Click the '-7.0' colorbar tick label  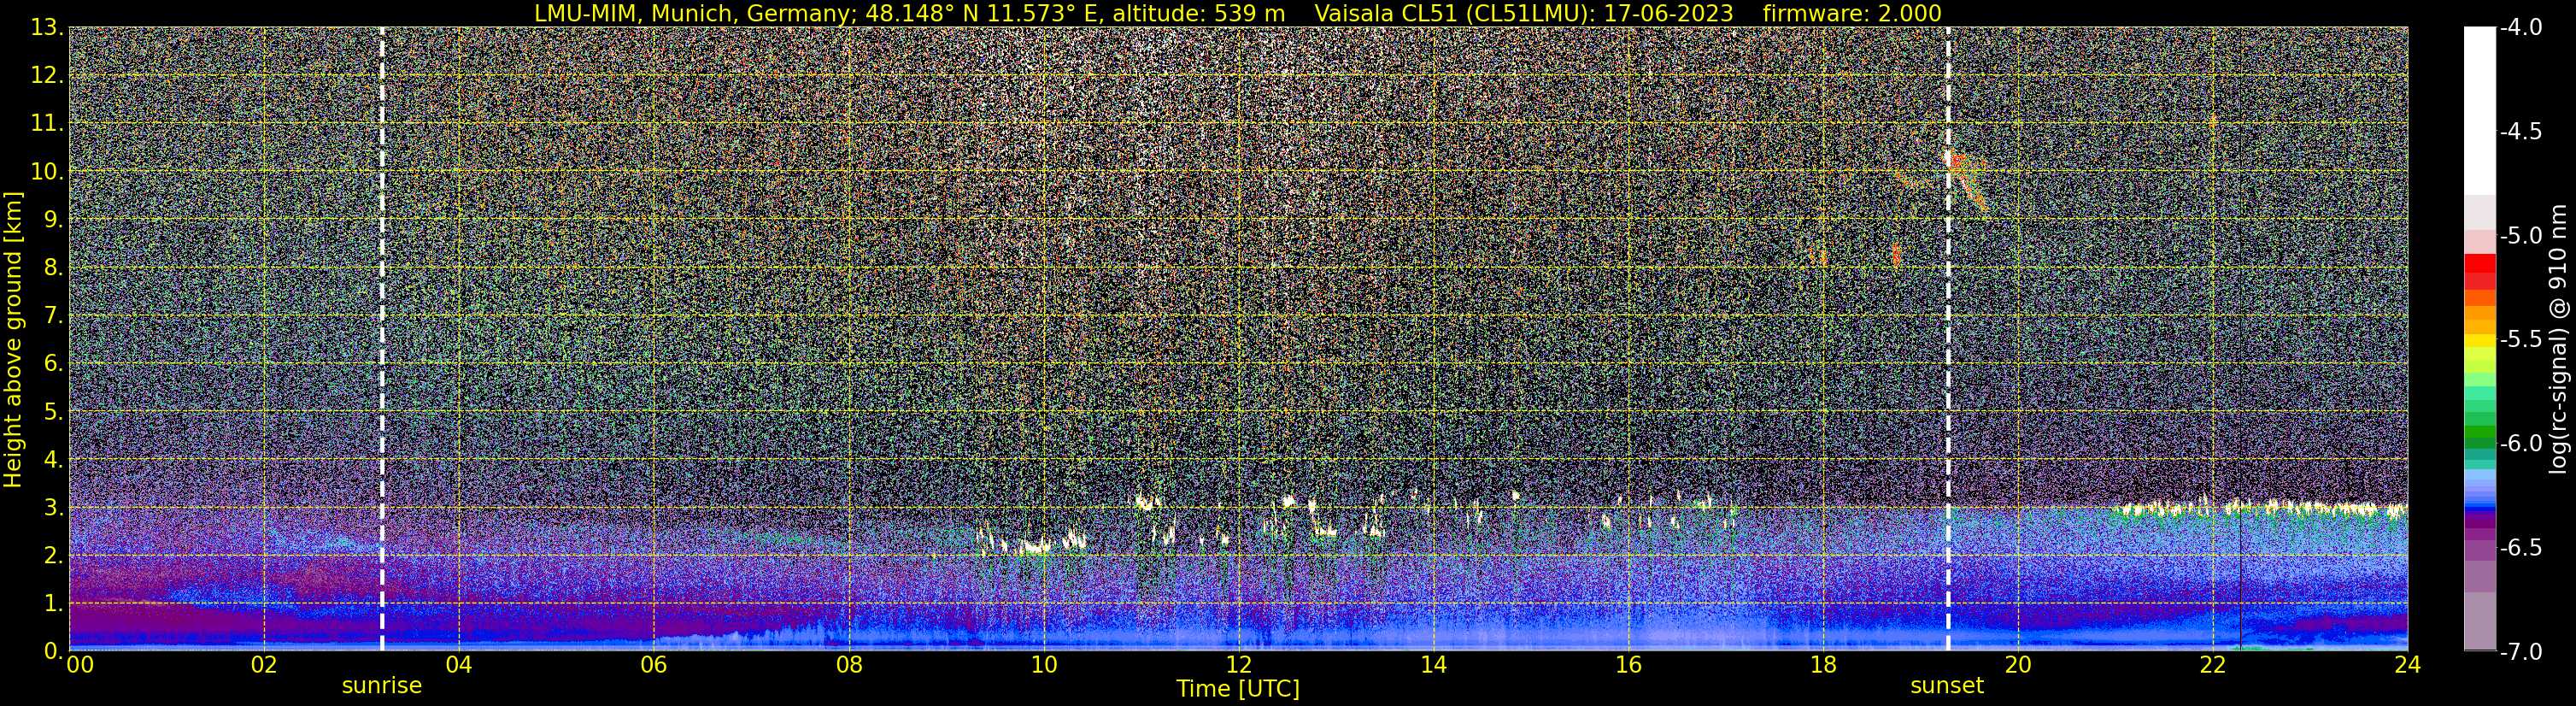2521,651
